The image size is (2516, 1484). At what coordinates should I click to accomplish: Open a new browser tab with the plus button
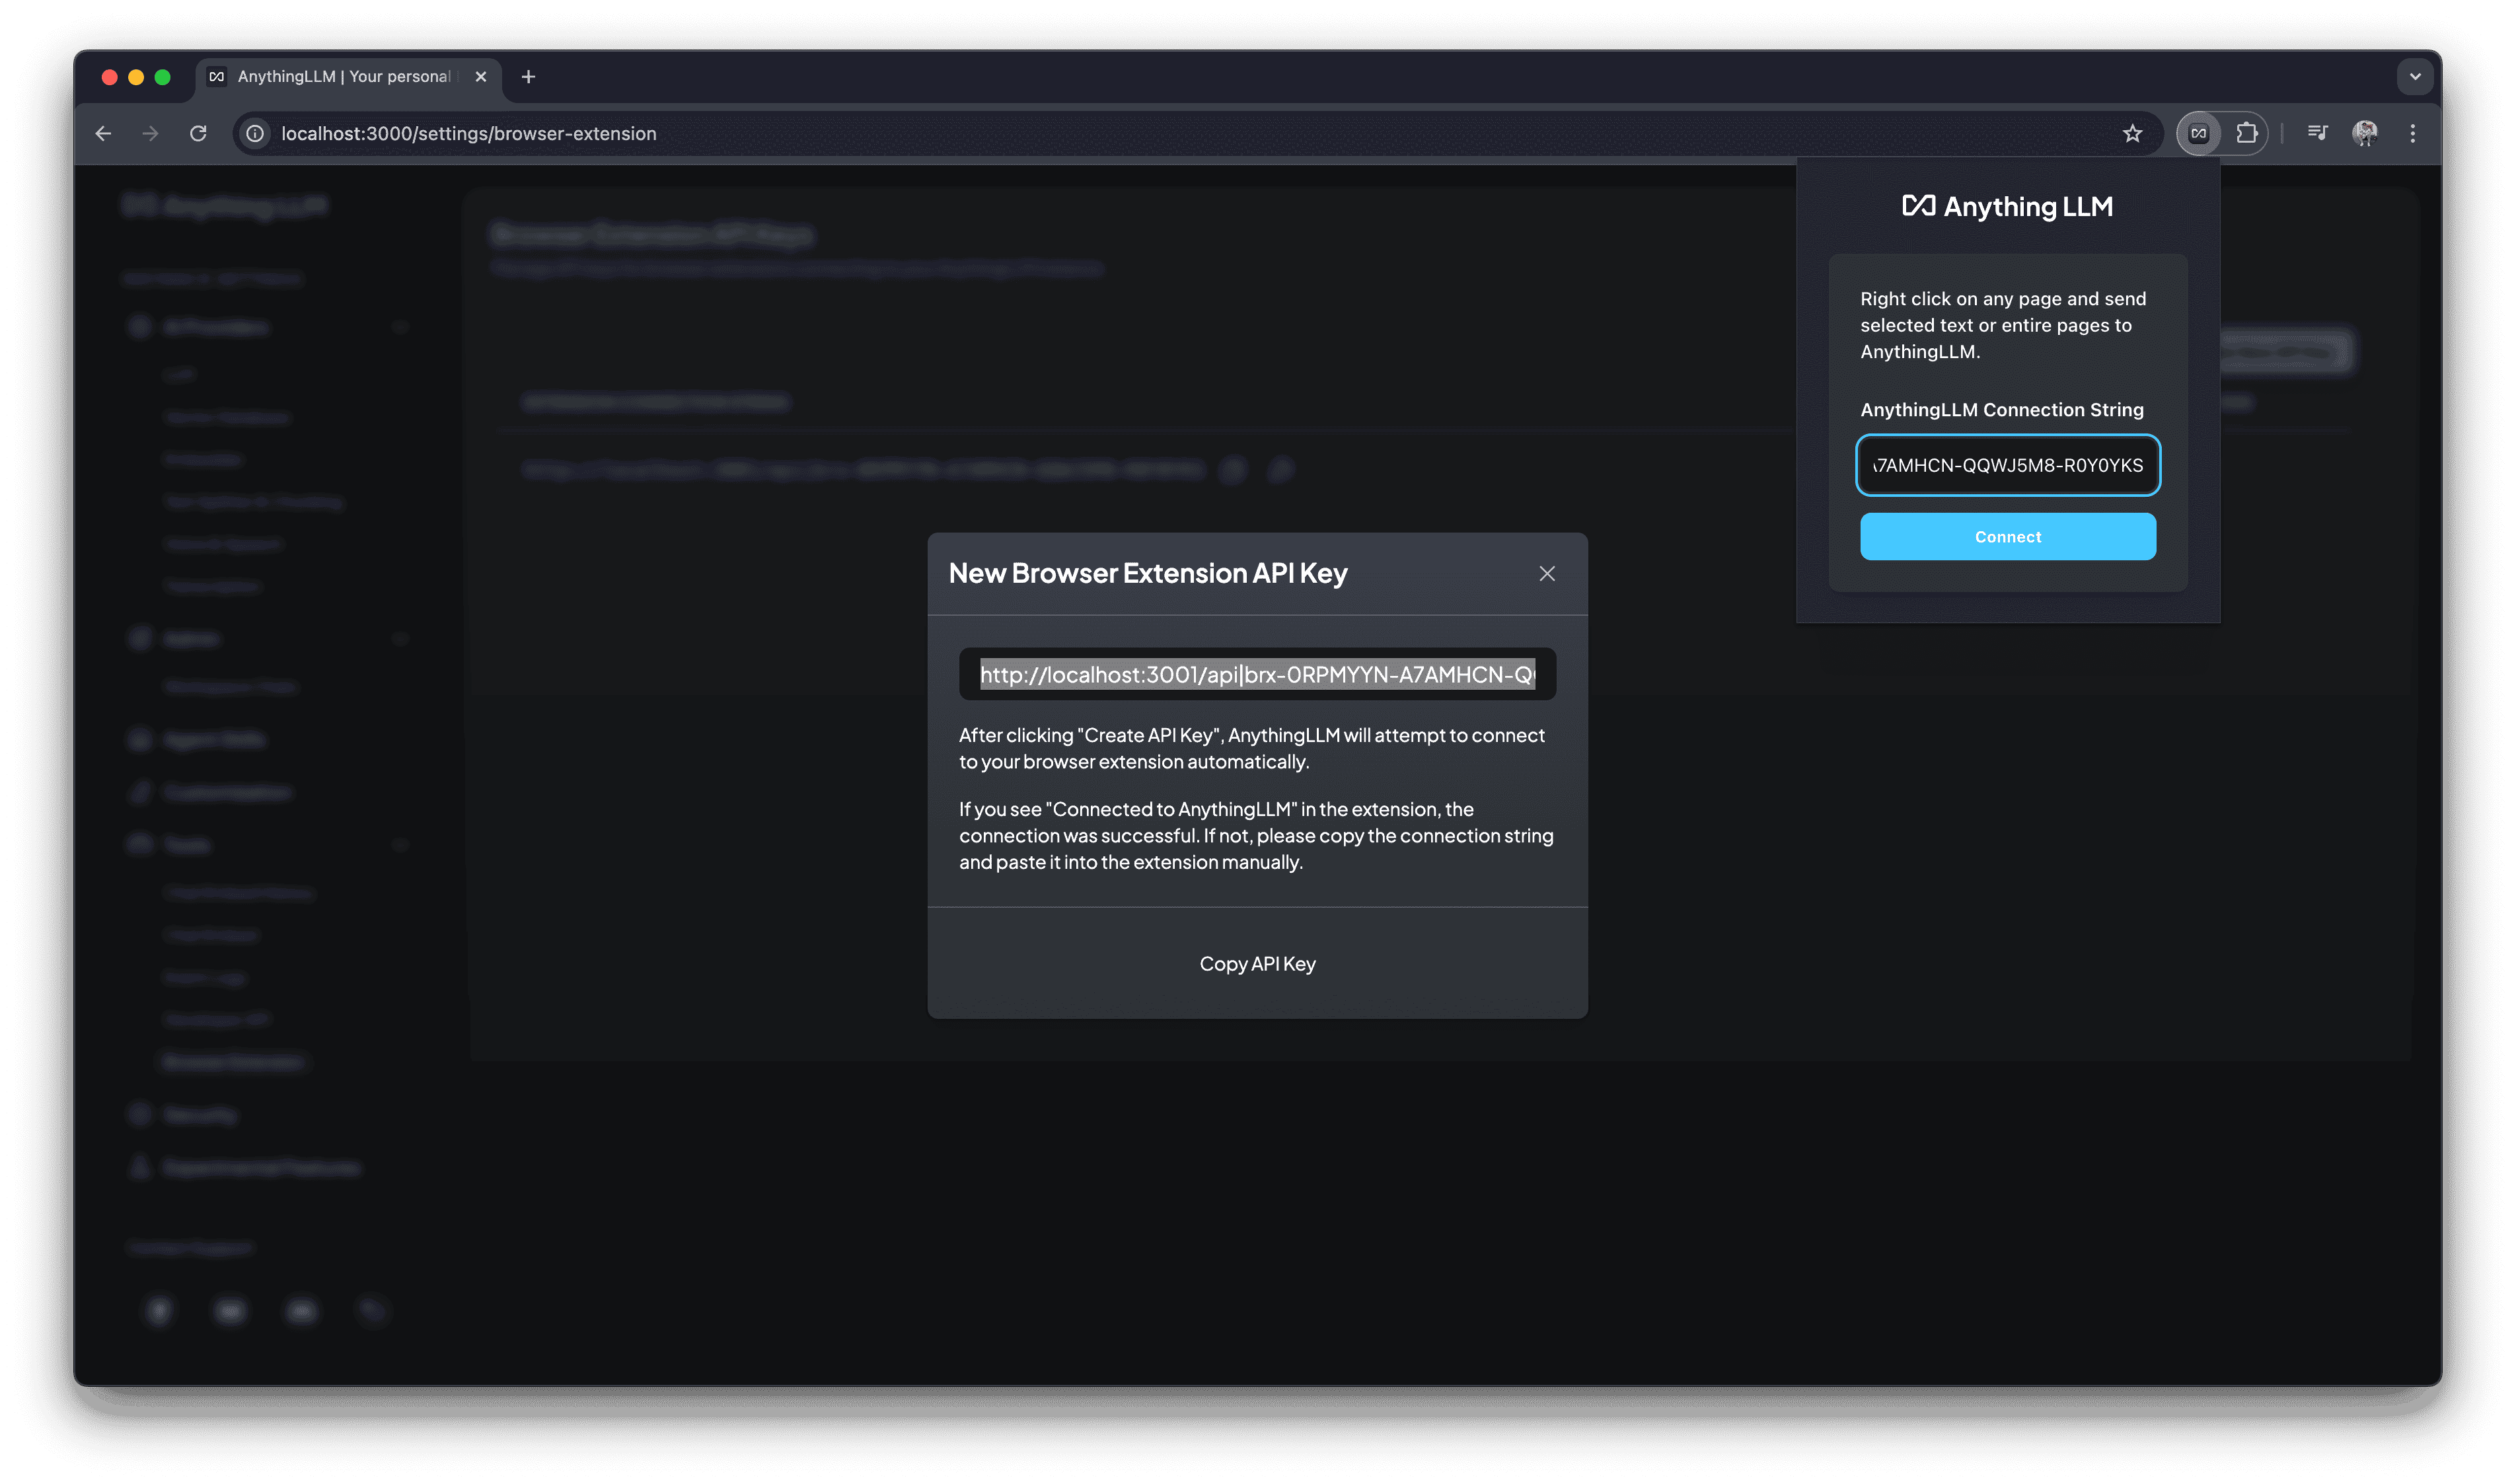[x=529, y=77]
